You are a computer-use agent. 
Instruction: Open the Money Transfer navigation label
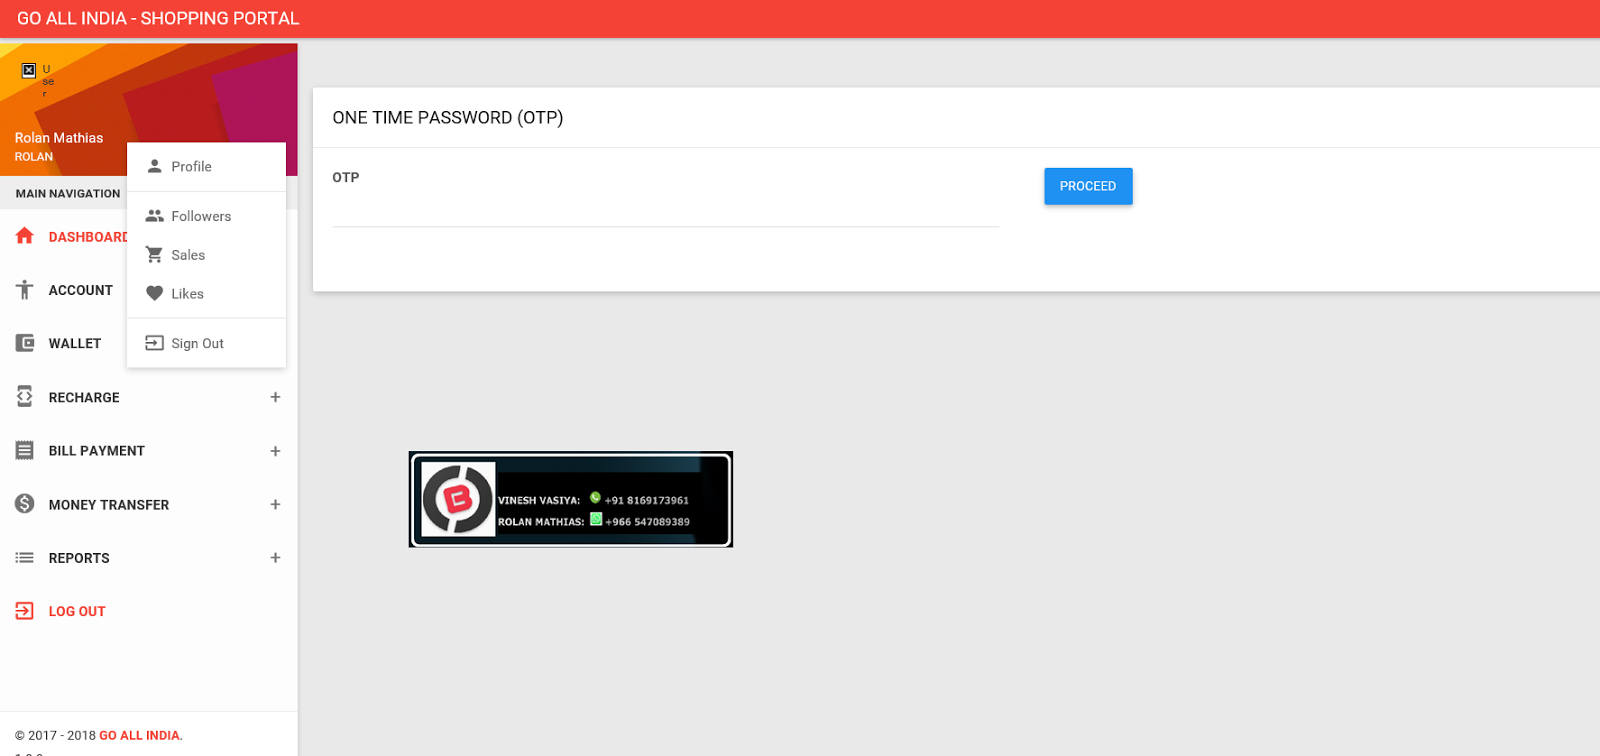(x=109, y=505)
